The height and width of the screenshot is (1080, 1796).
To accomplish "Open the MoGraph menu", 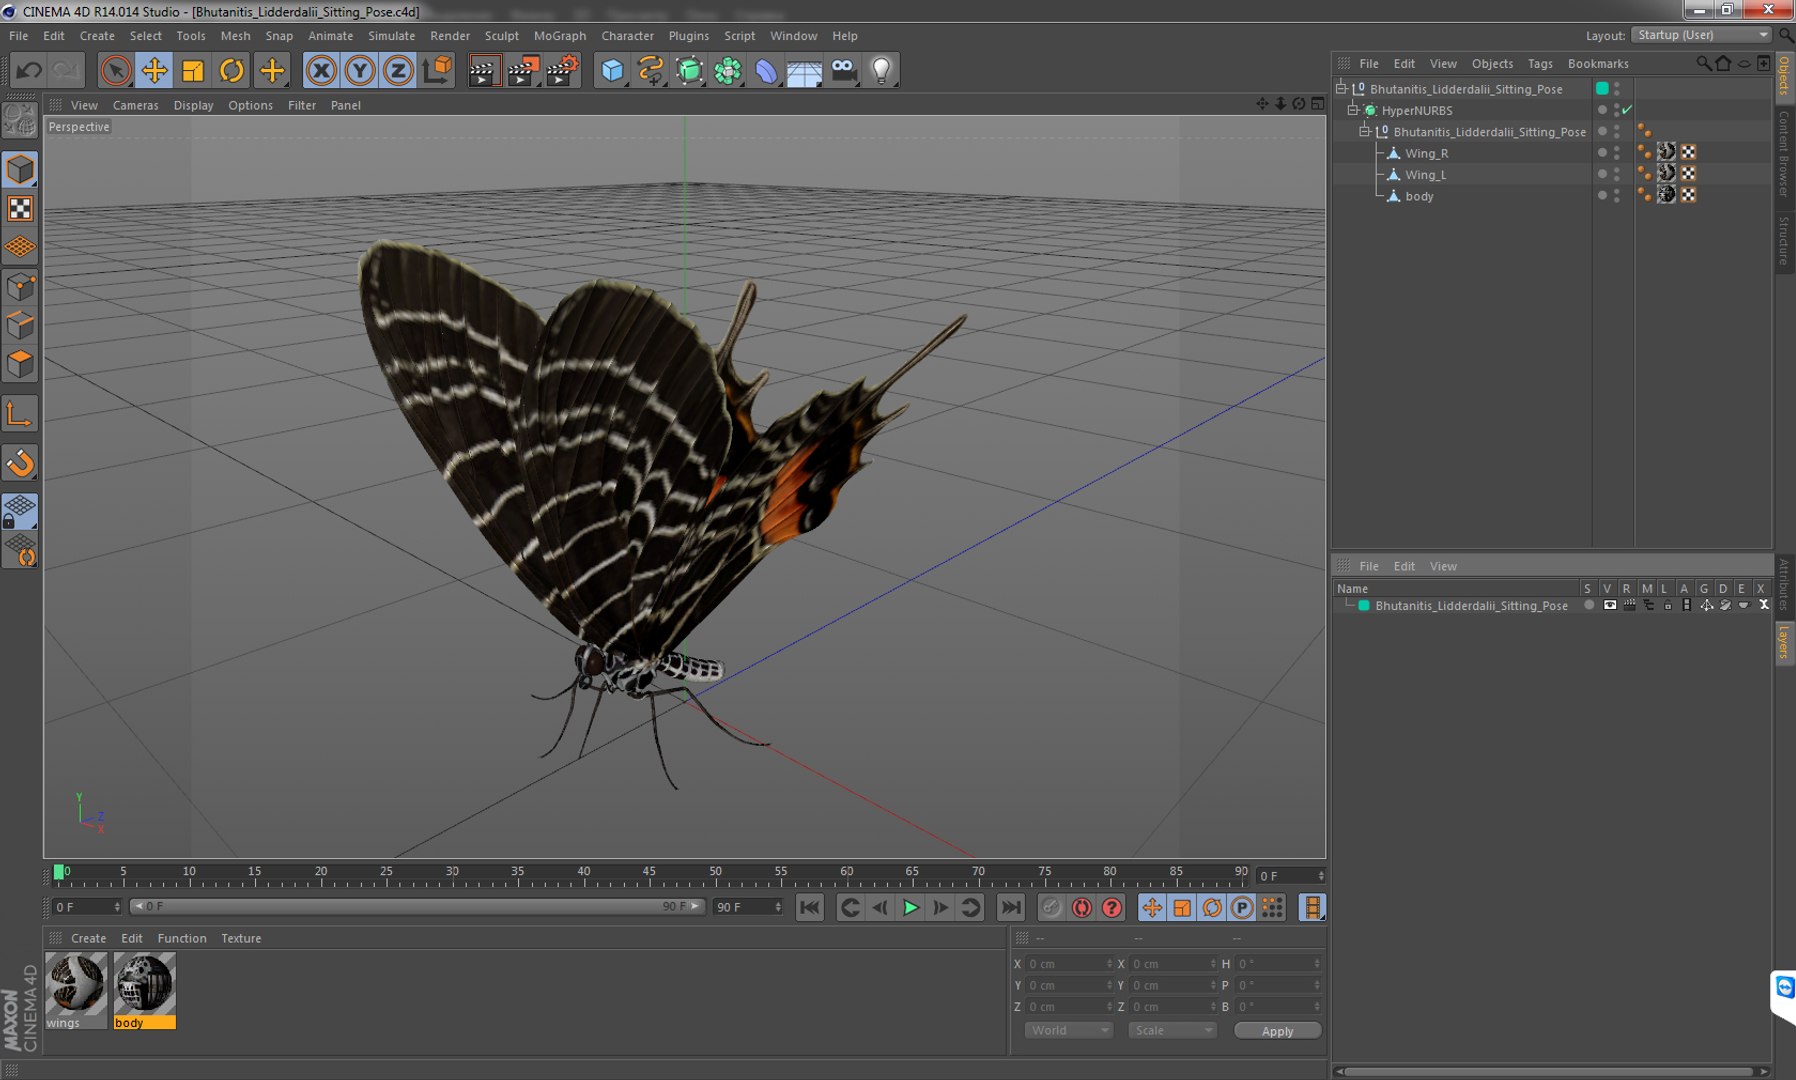I will click(560, 35).
